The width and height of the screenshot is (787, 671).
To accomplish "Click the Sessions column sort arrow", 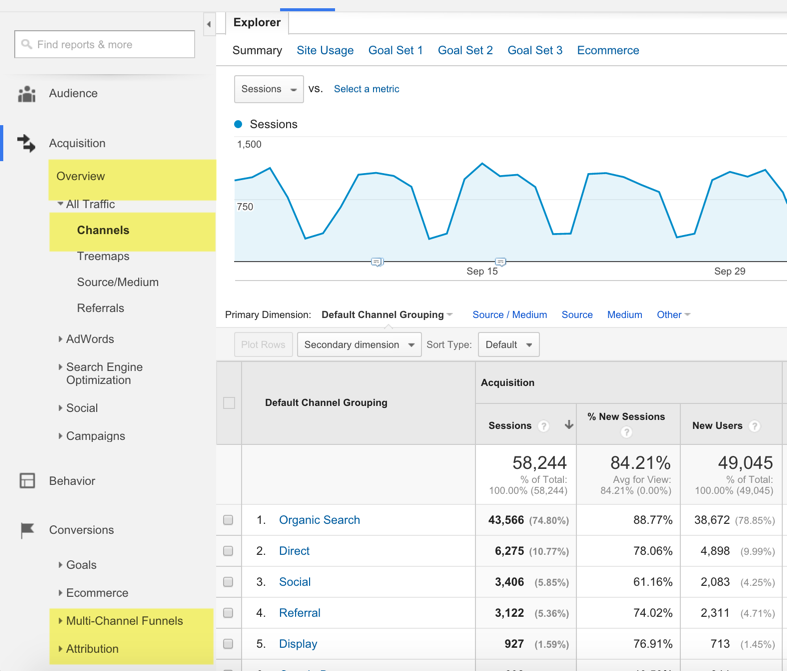I will 569,425.
